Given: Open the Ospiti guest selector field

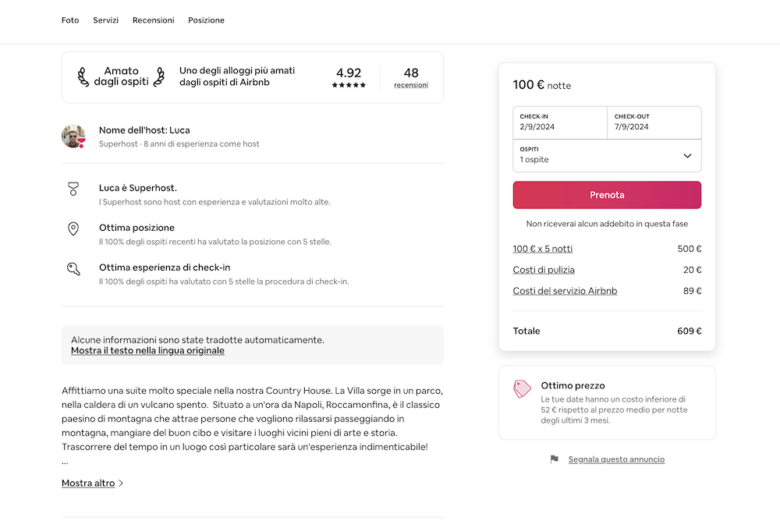Looking at the screenshot, I should pyautogui.click(x=607, y=156).
